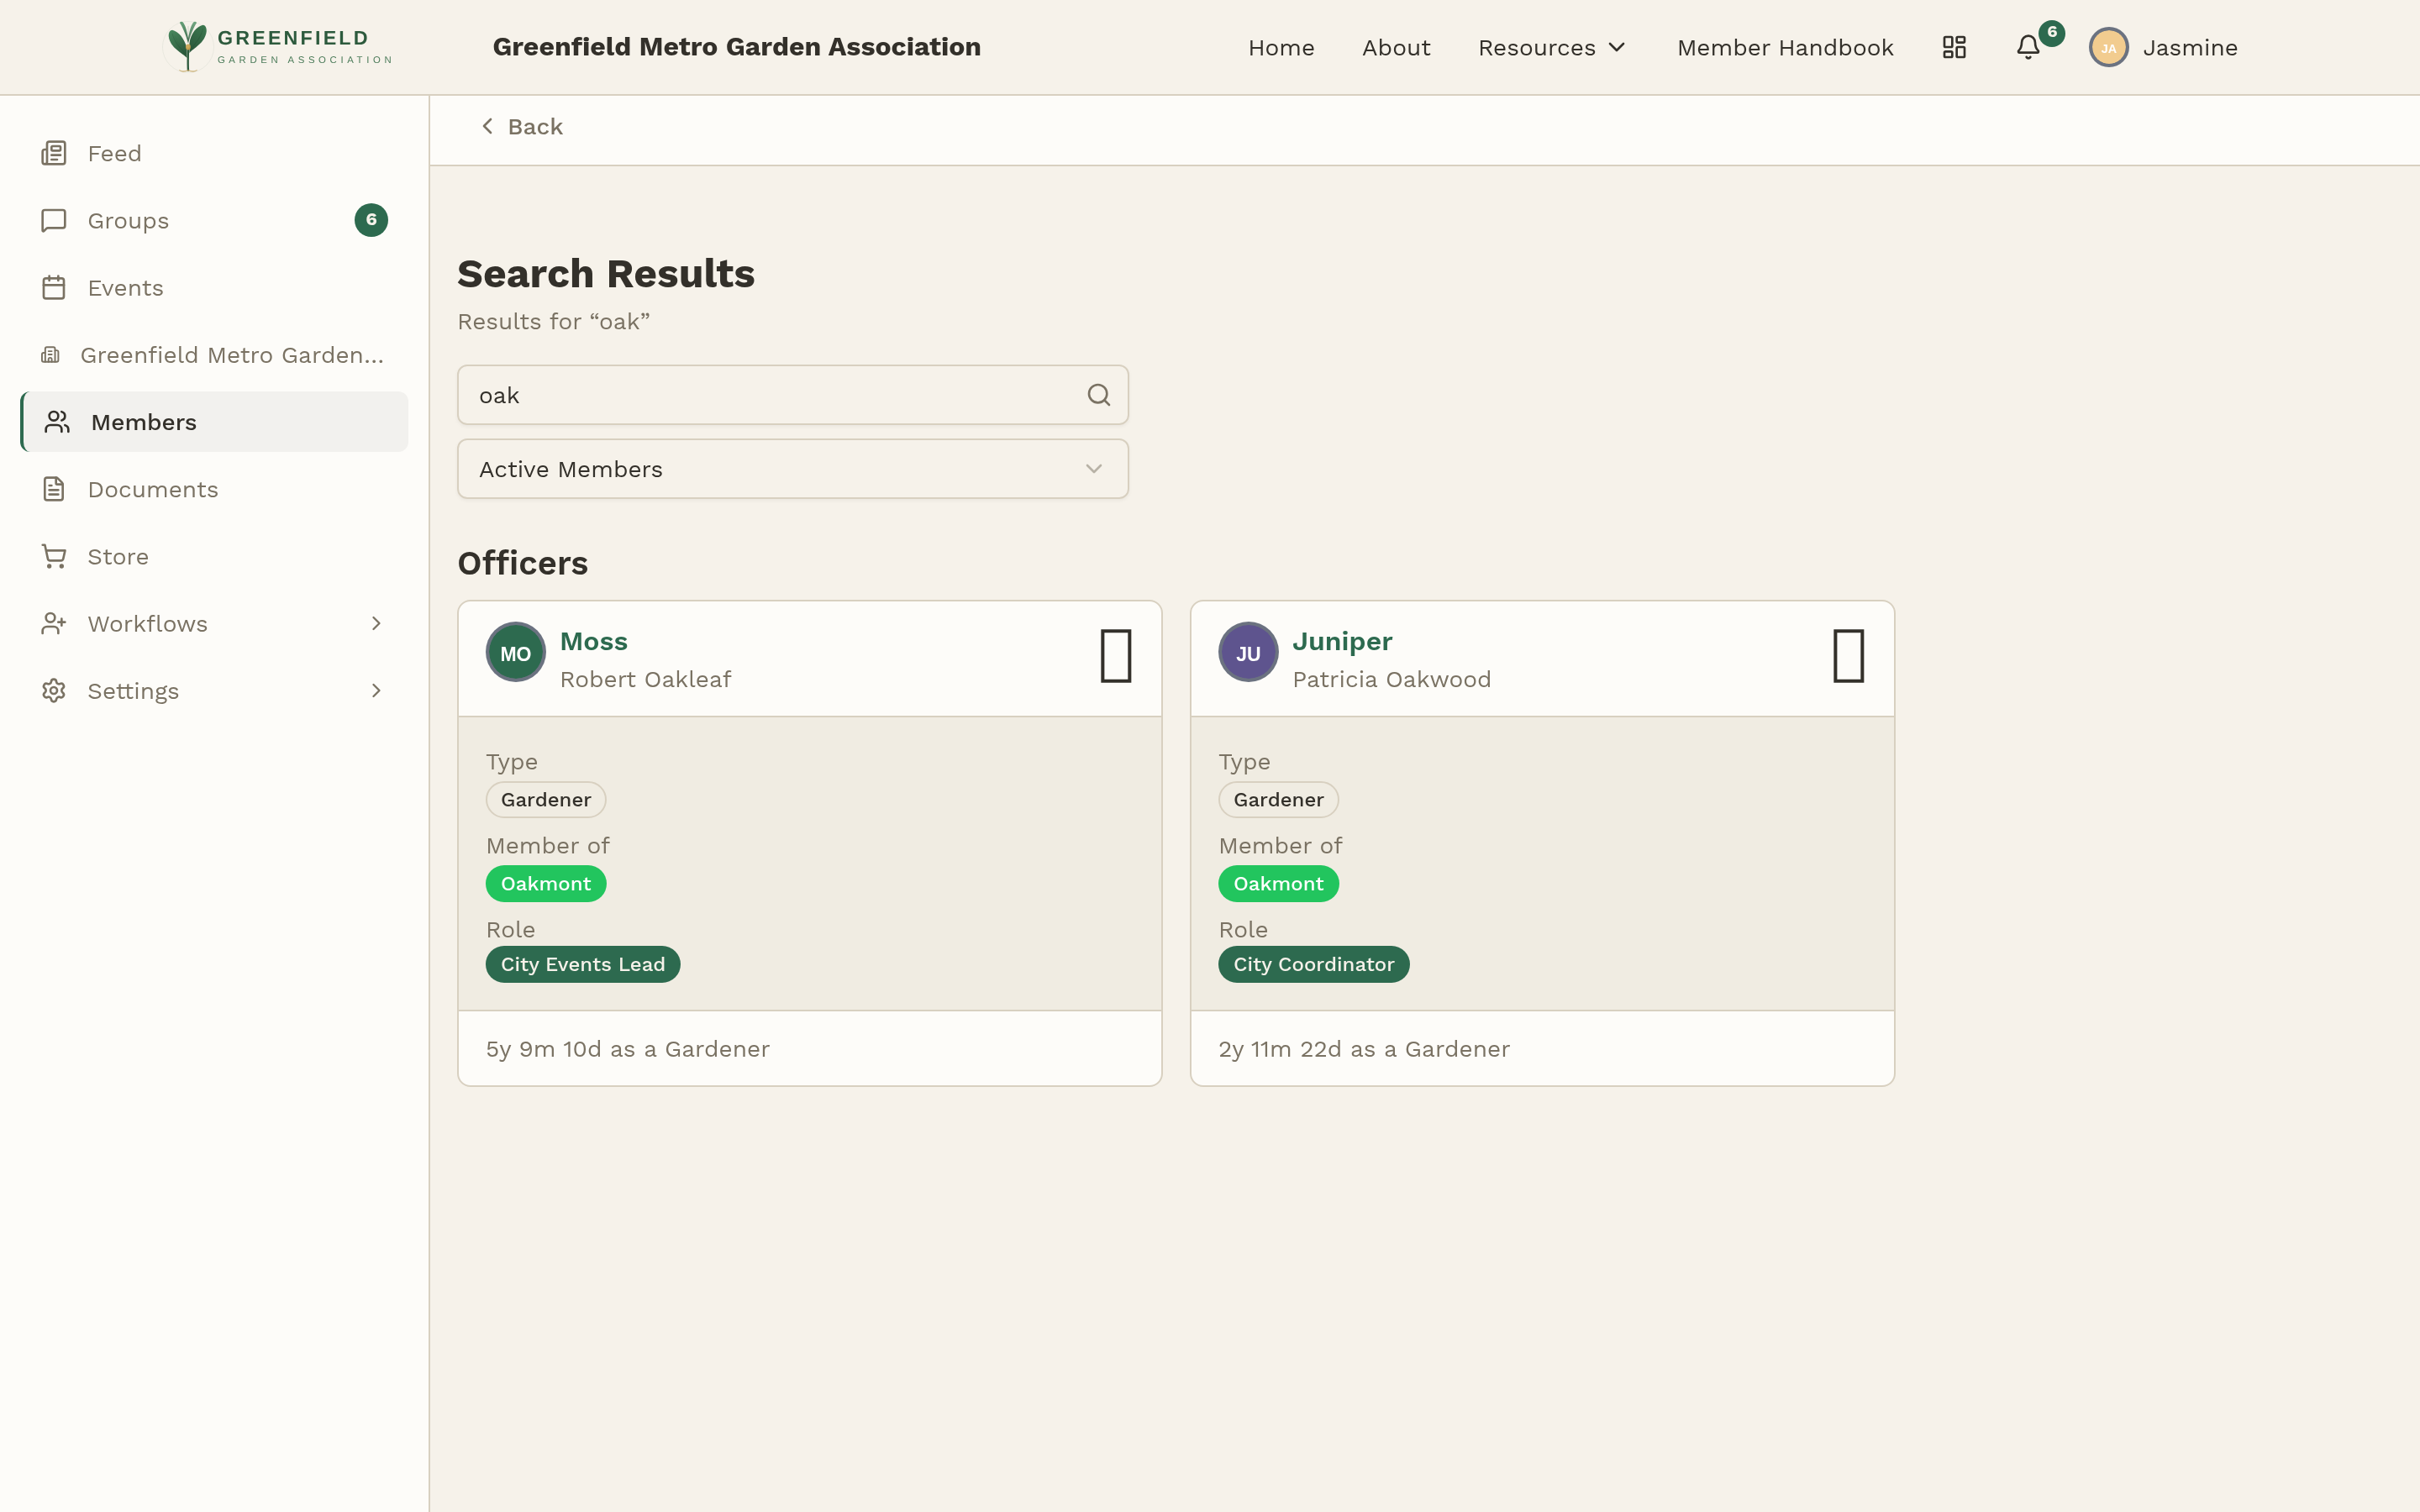Screen dimensions: 2420x1512
Task: Open the apps grid icon in the header
Action: click(1954, 47)
